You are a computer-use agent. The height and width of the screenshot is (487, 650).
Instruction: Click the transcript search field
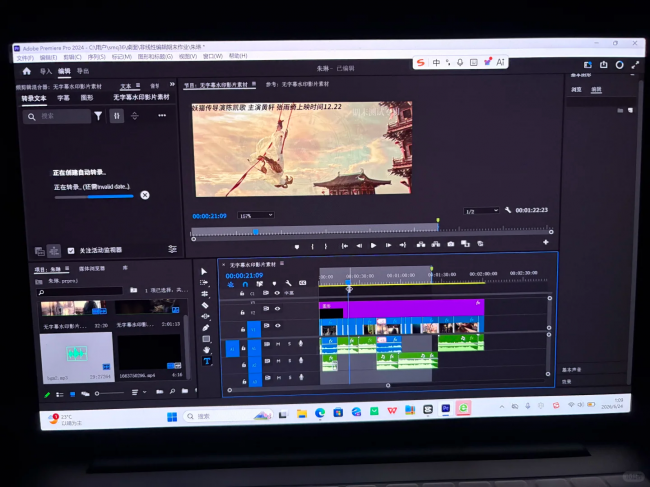[x=58, y=116]
